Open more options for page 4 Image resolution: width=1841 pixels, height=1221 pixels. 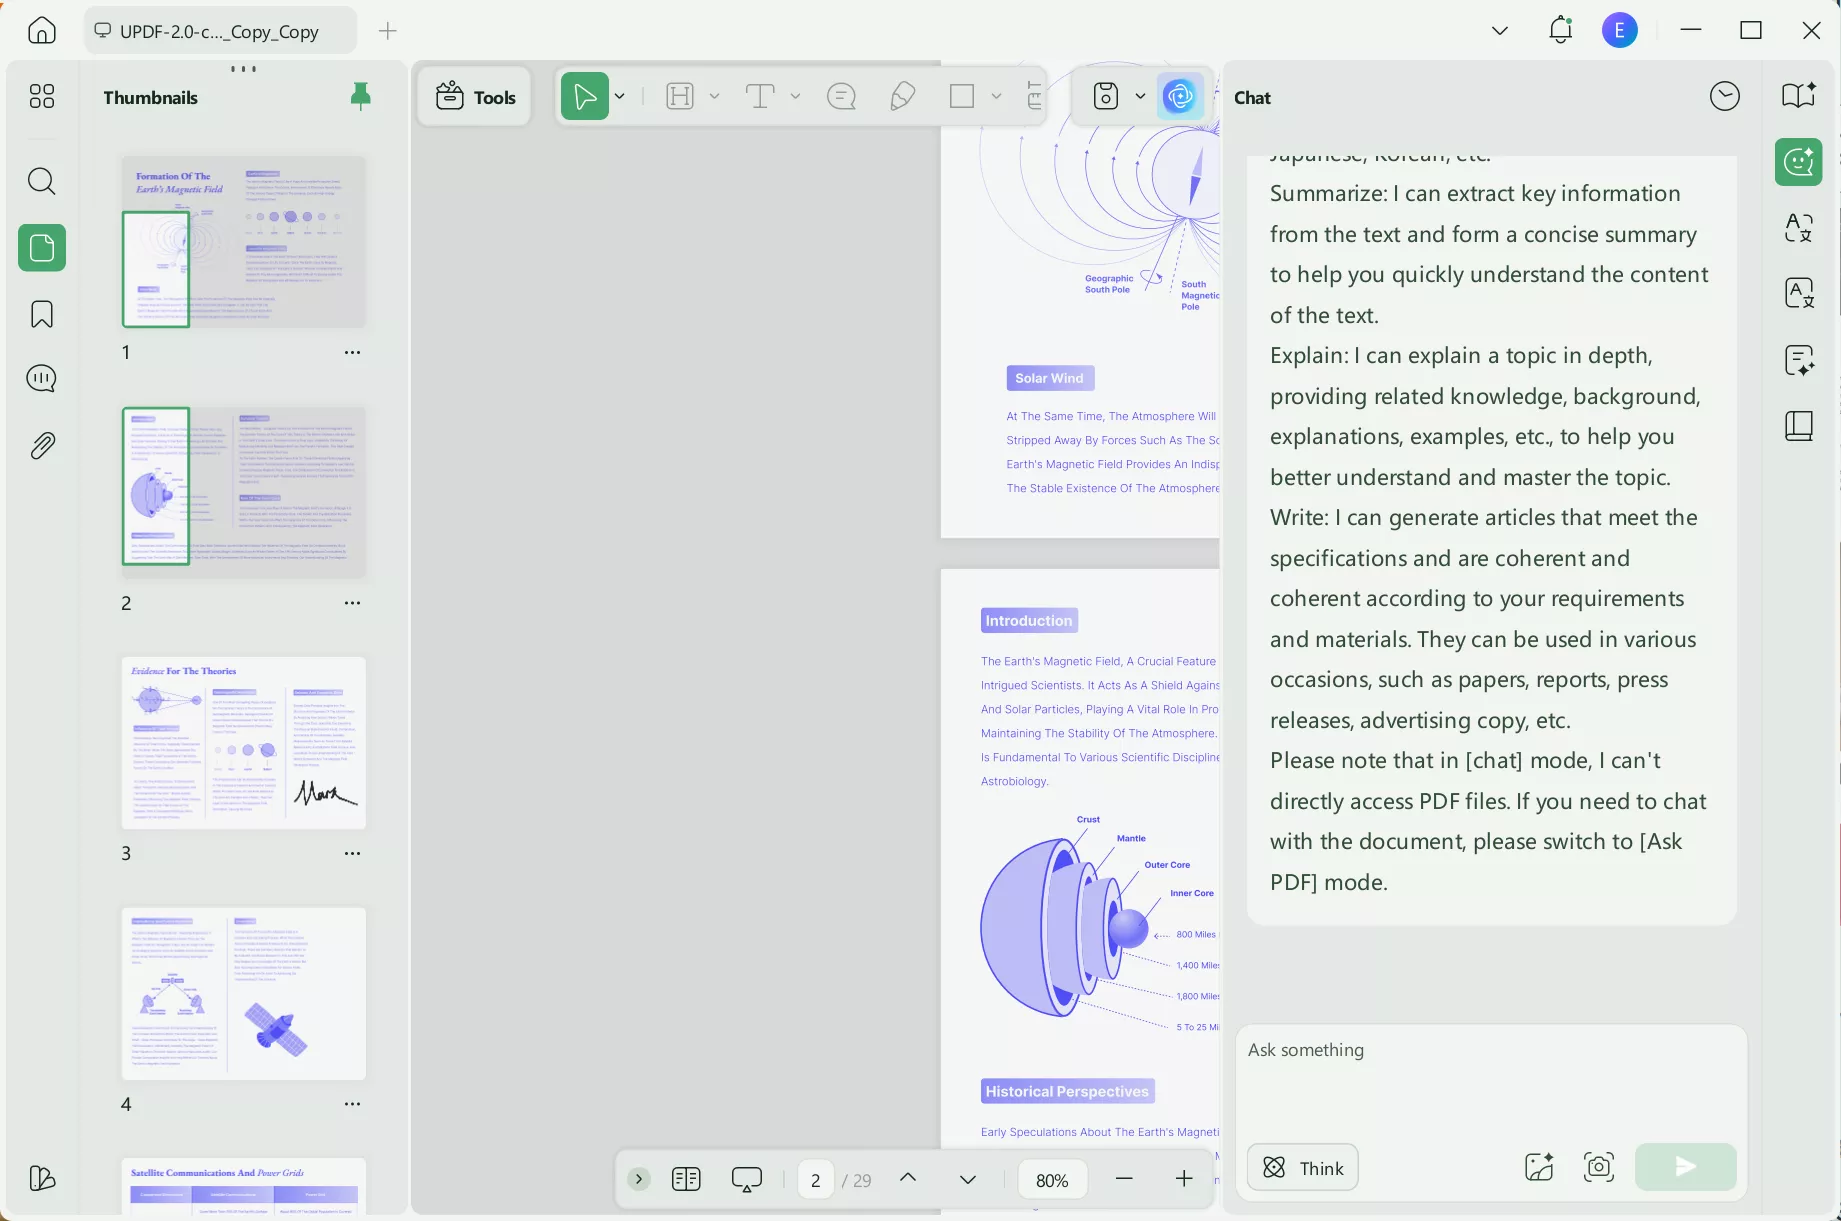[352, 1104]
